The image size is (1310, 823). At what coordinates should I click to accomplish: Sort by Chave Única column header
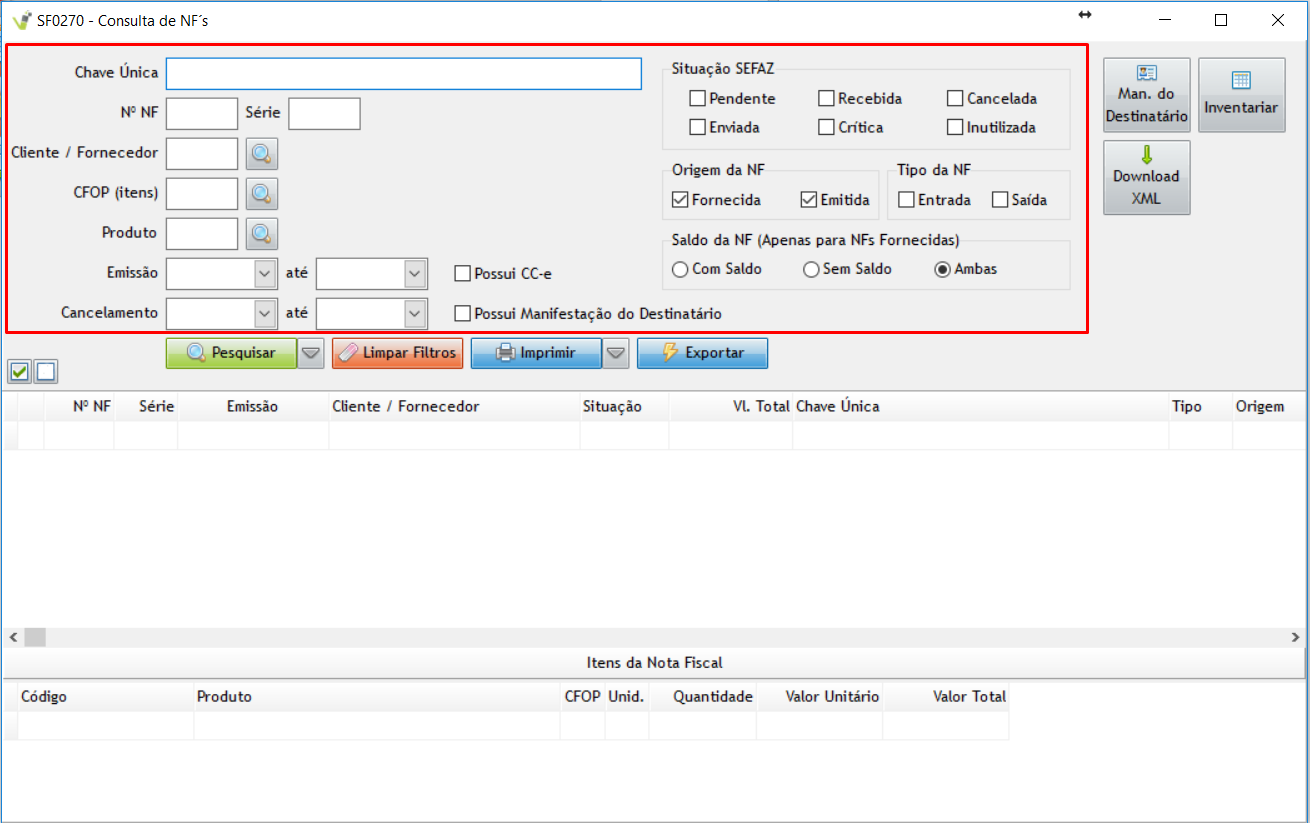coord(981,407)
